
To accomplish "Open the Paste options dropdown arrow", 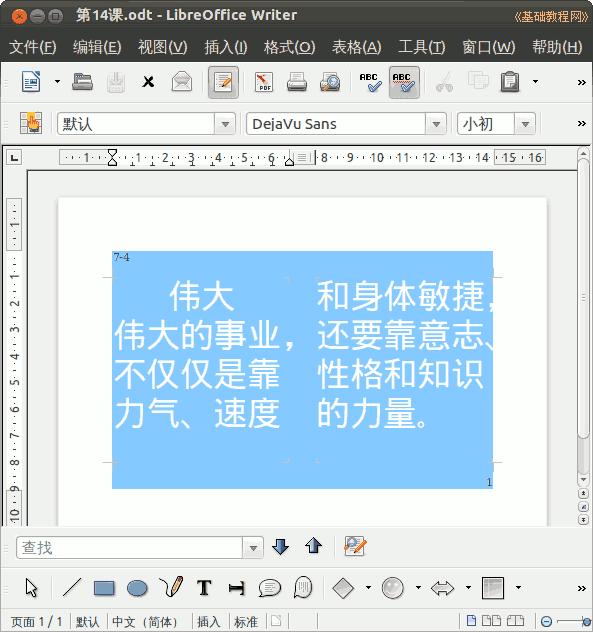I will 535,82.
